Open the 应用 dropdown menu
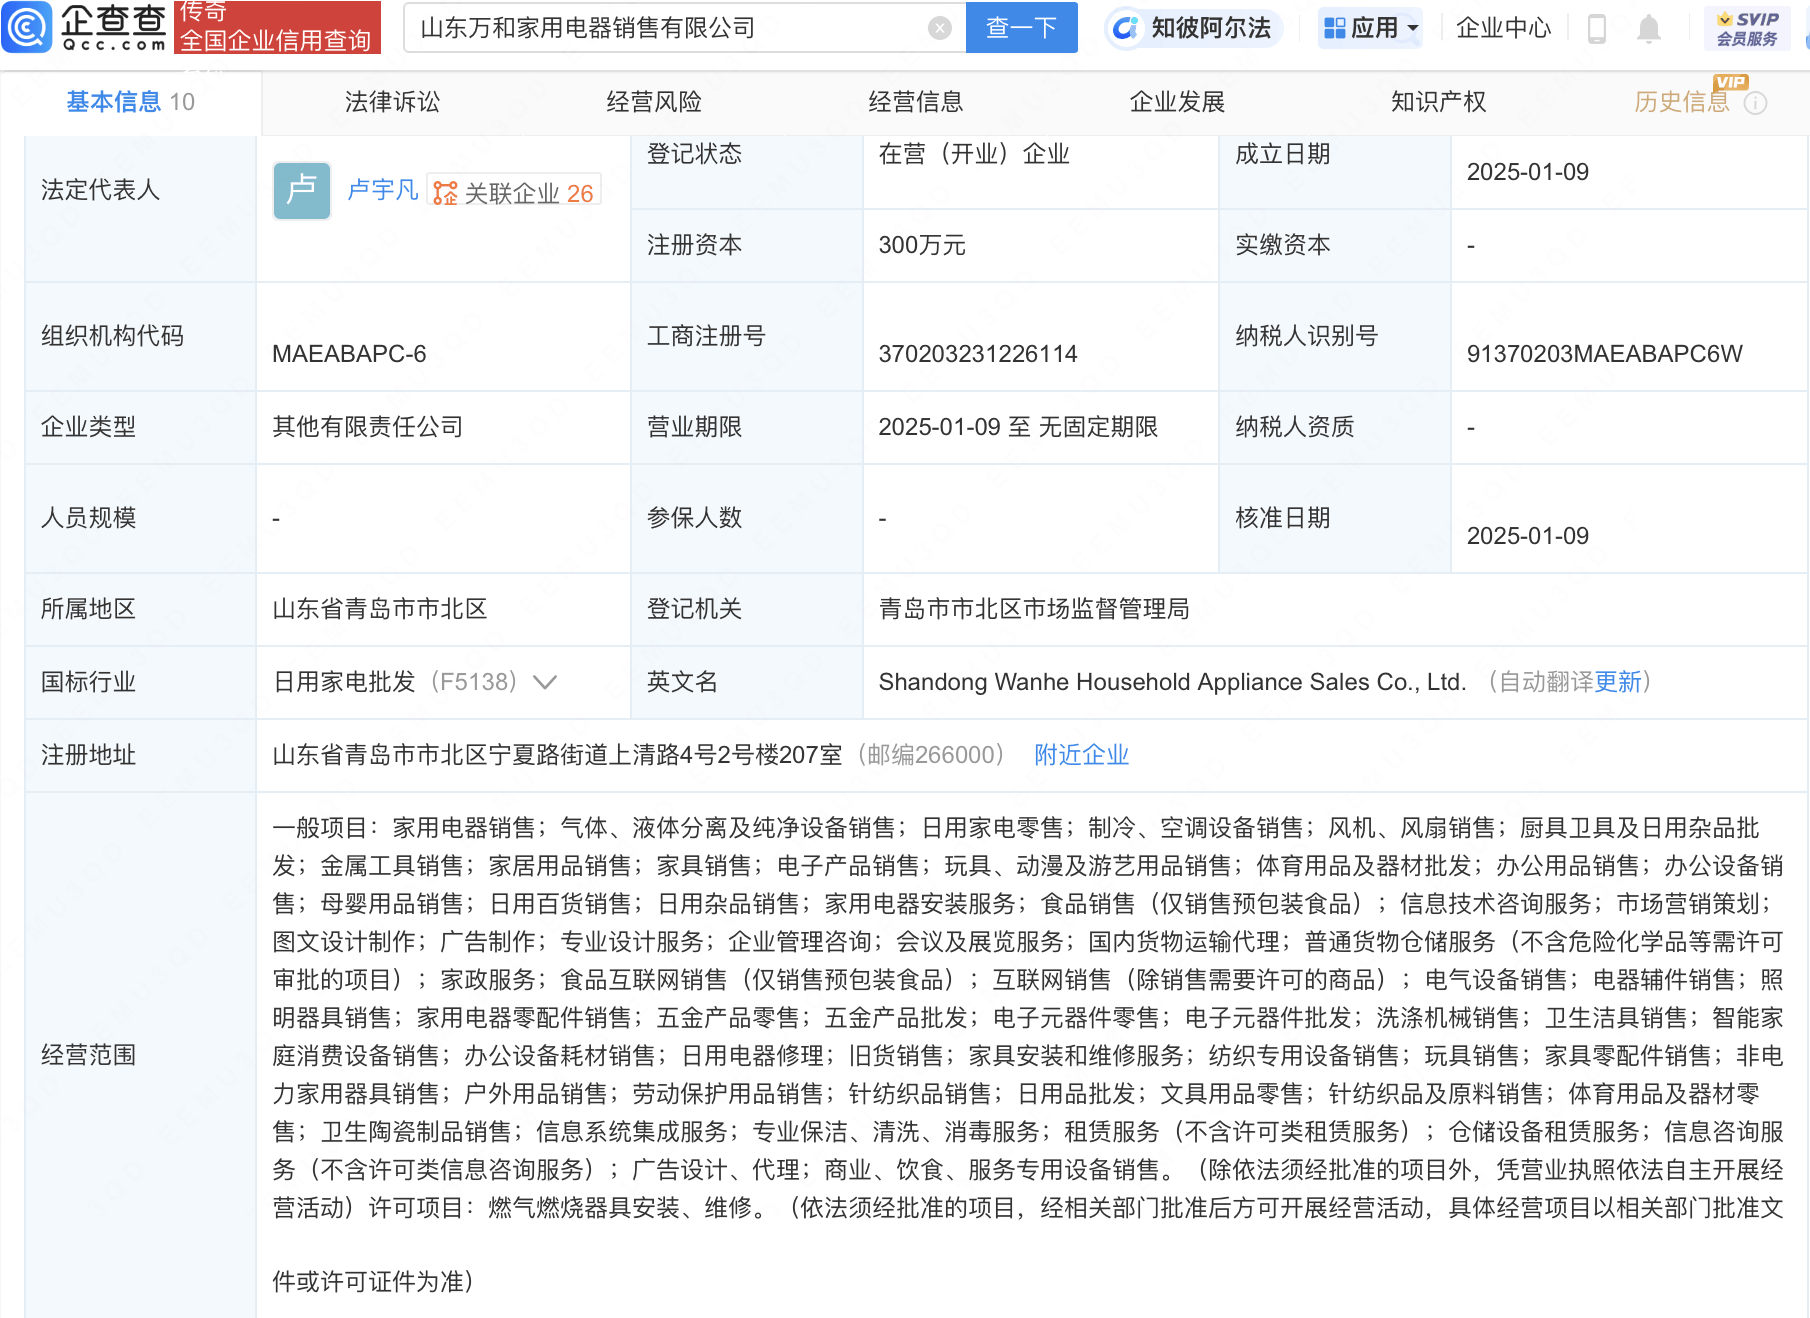 (x=1369, y=27)
